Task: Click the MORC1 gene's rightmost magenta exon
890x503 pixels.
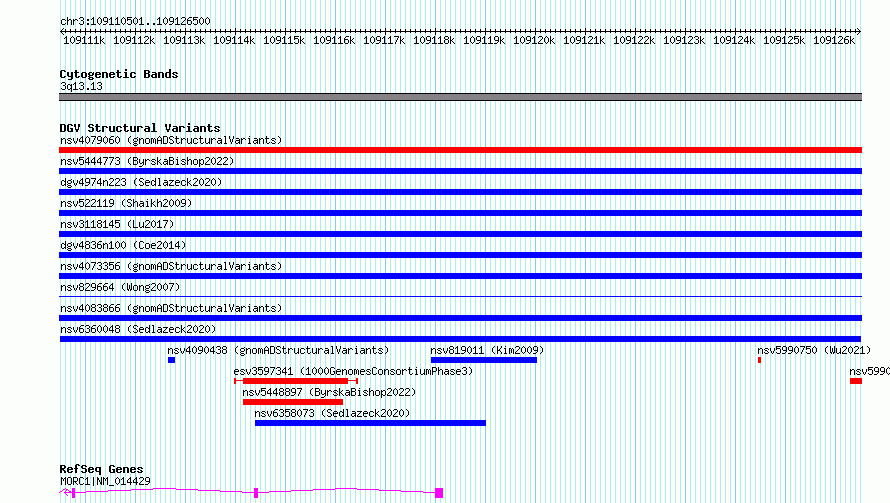Action: pyautogui.click(x=439, y=493)
